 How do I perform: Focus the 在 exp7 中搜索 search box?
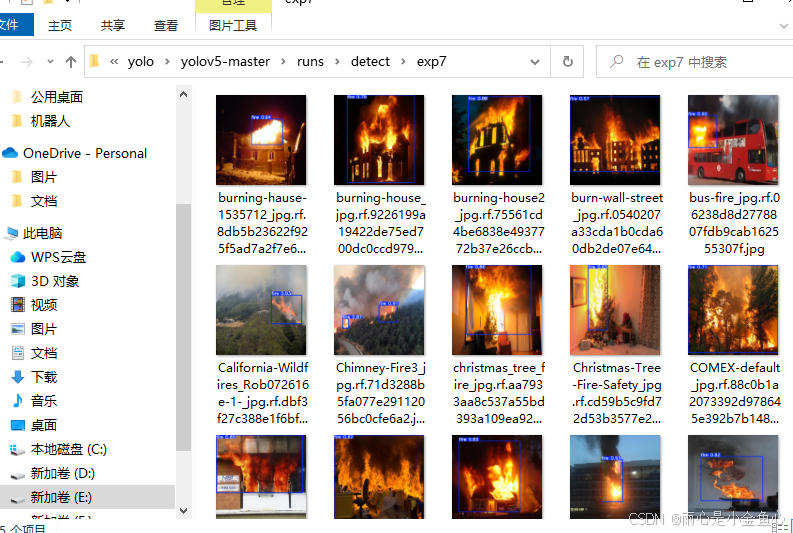coord(694,62)
